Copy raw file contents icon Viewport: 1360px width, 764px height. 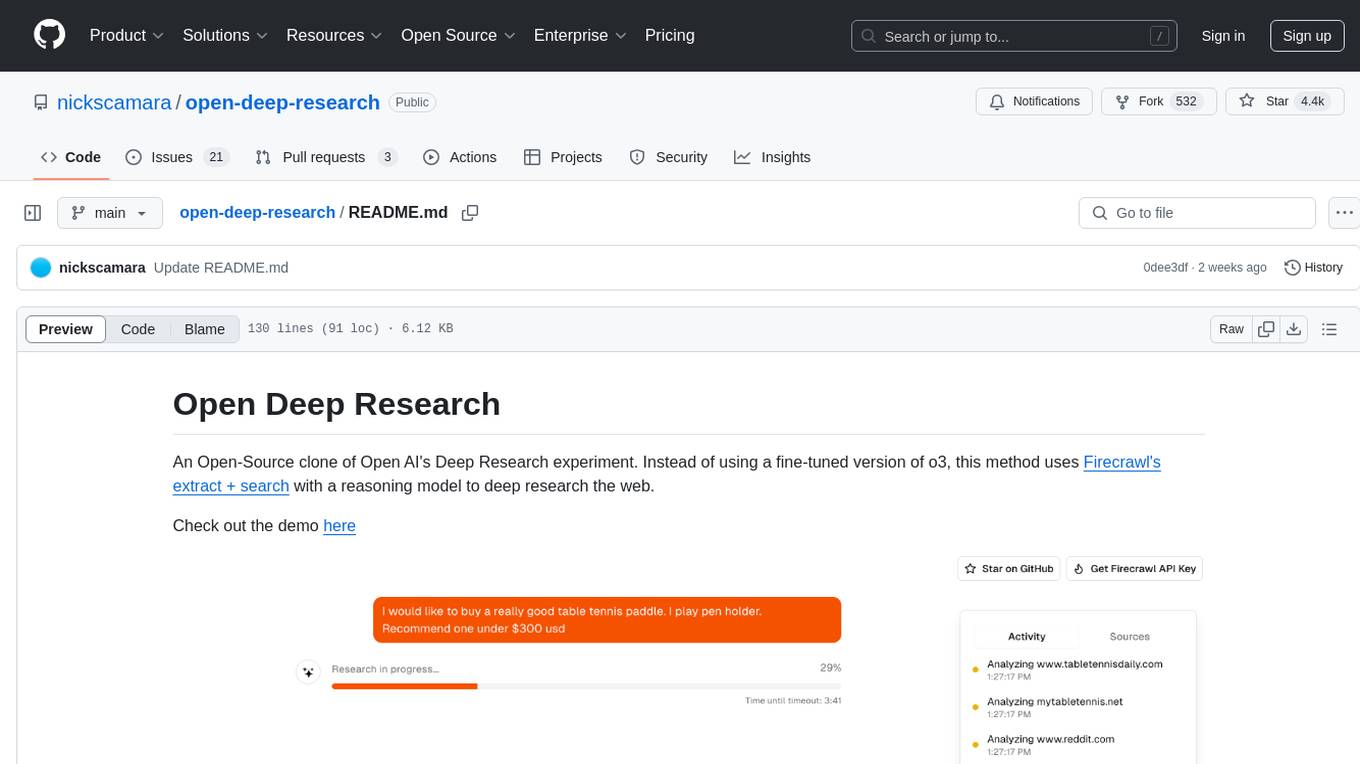pos(1266,329)
